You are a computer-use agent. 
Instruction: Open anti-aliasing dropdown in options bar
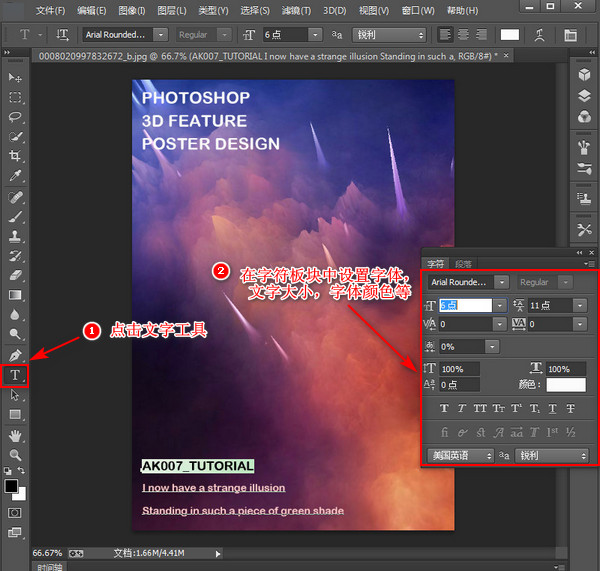pos(389,35)
